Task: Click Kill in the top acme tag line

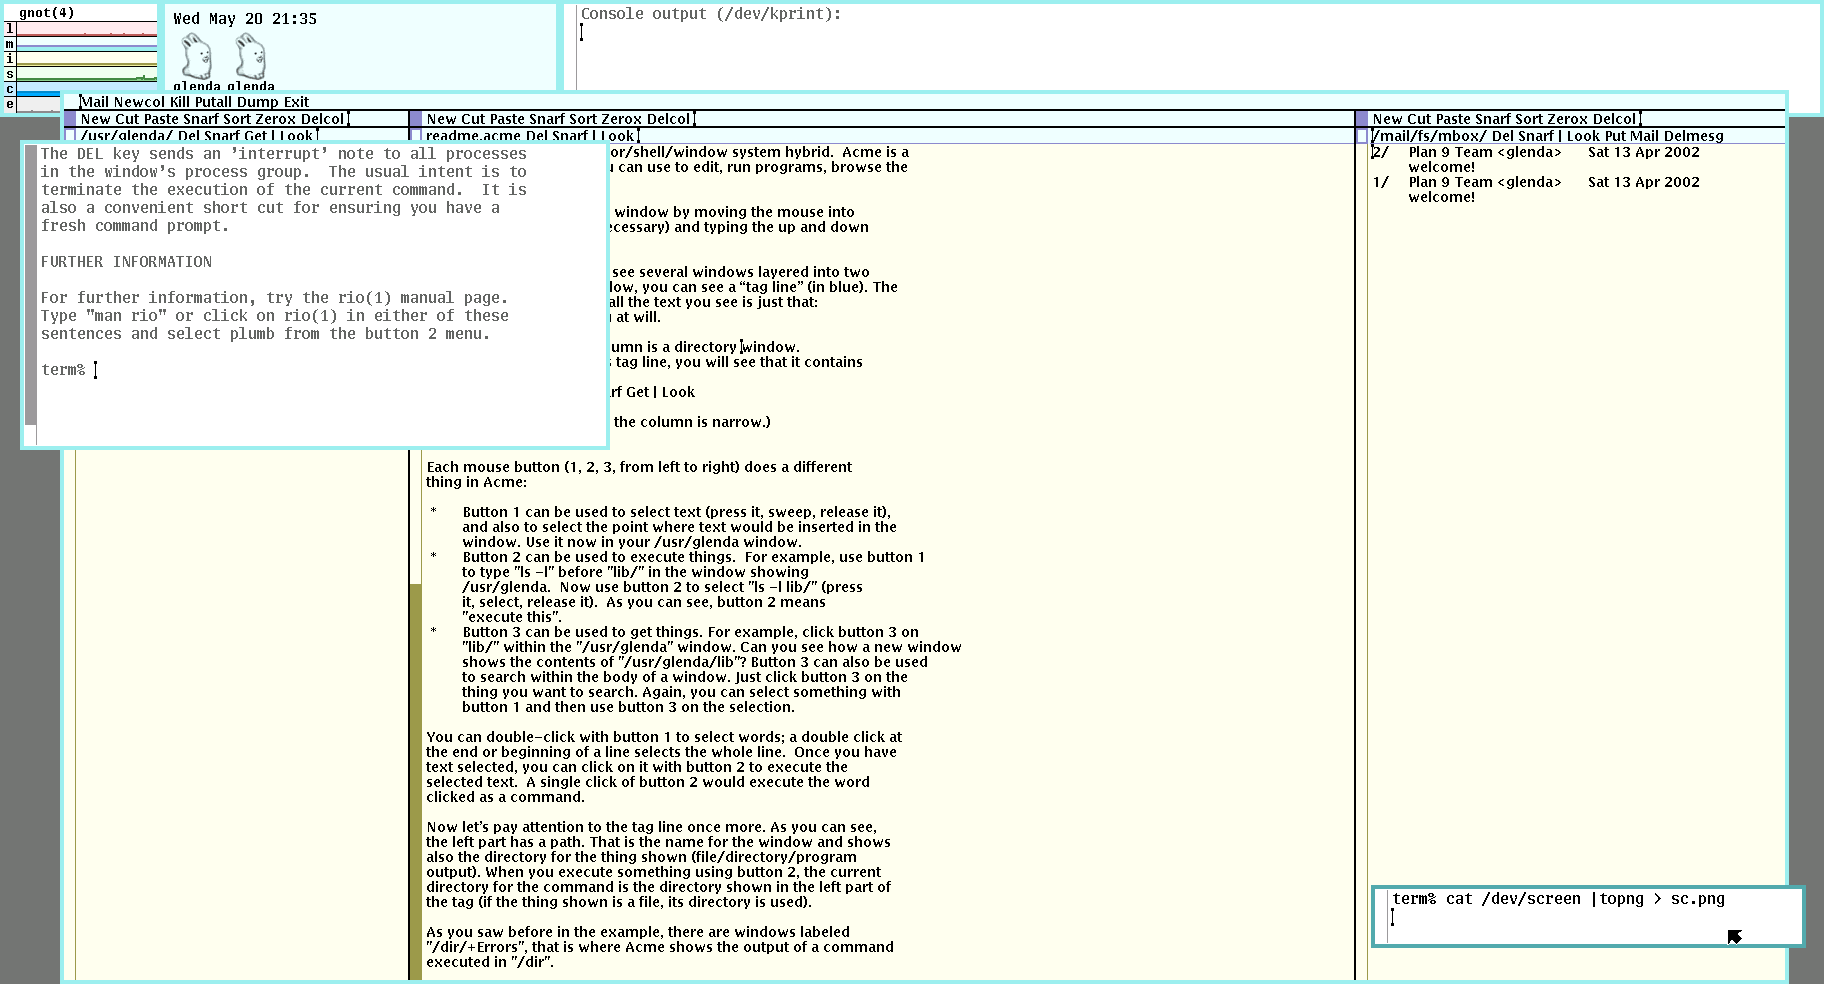Action: (180, 102)
